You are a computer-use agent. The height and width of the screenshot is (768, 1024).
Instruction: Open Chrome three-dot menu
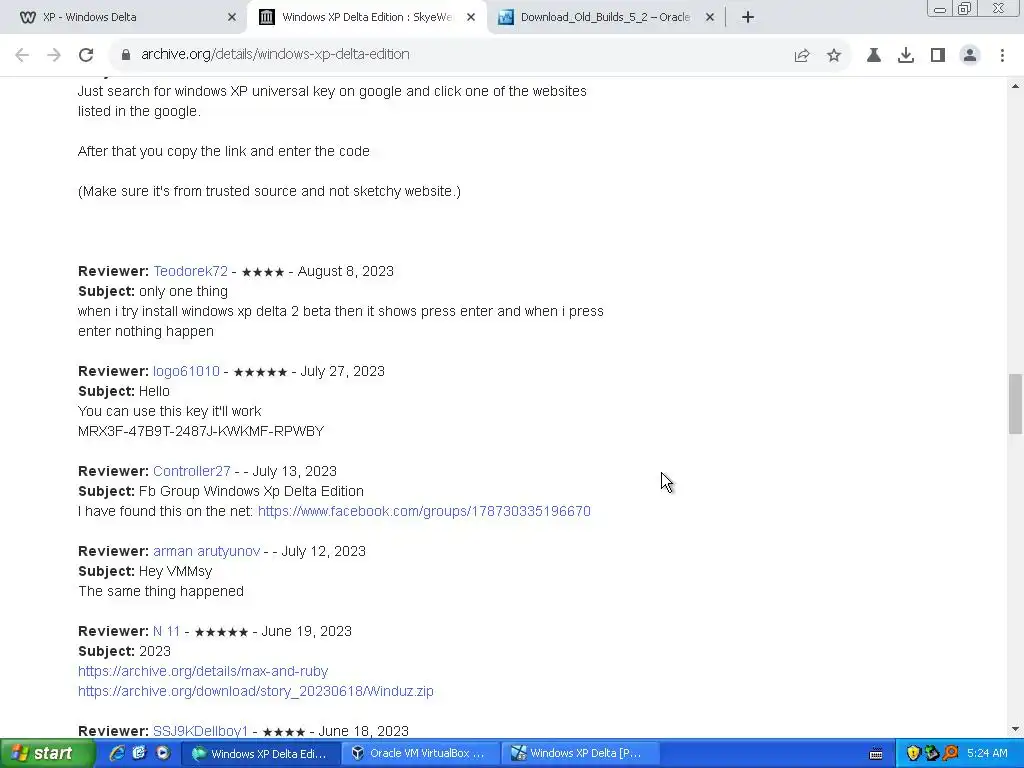(x=1002, y=55)
